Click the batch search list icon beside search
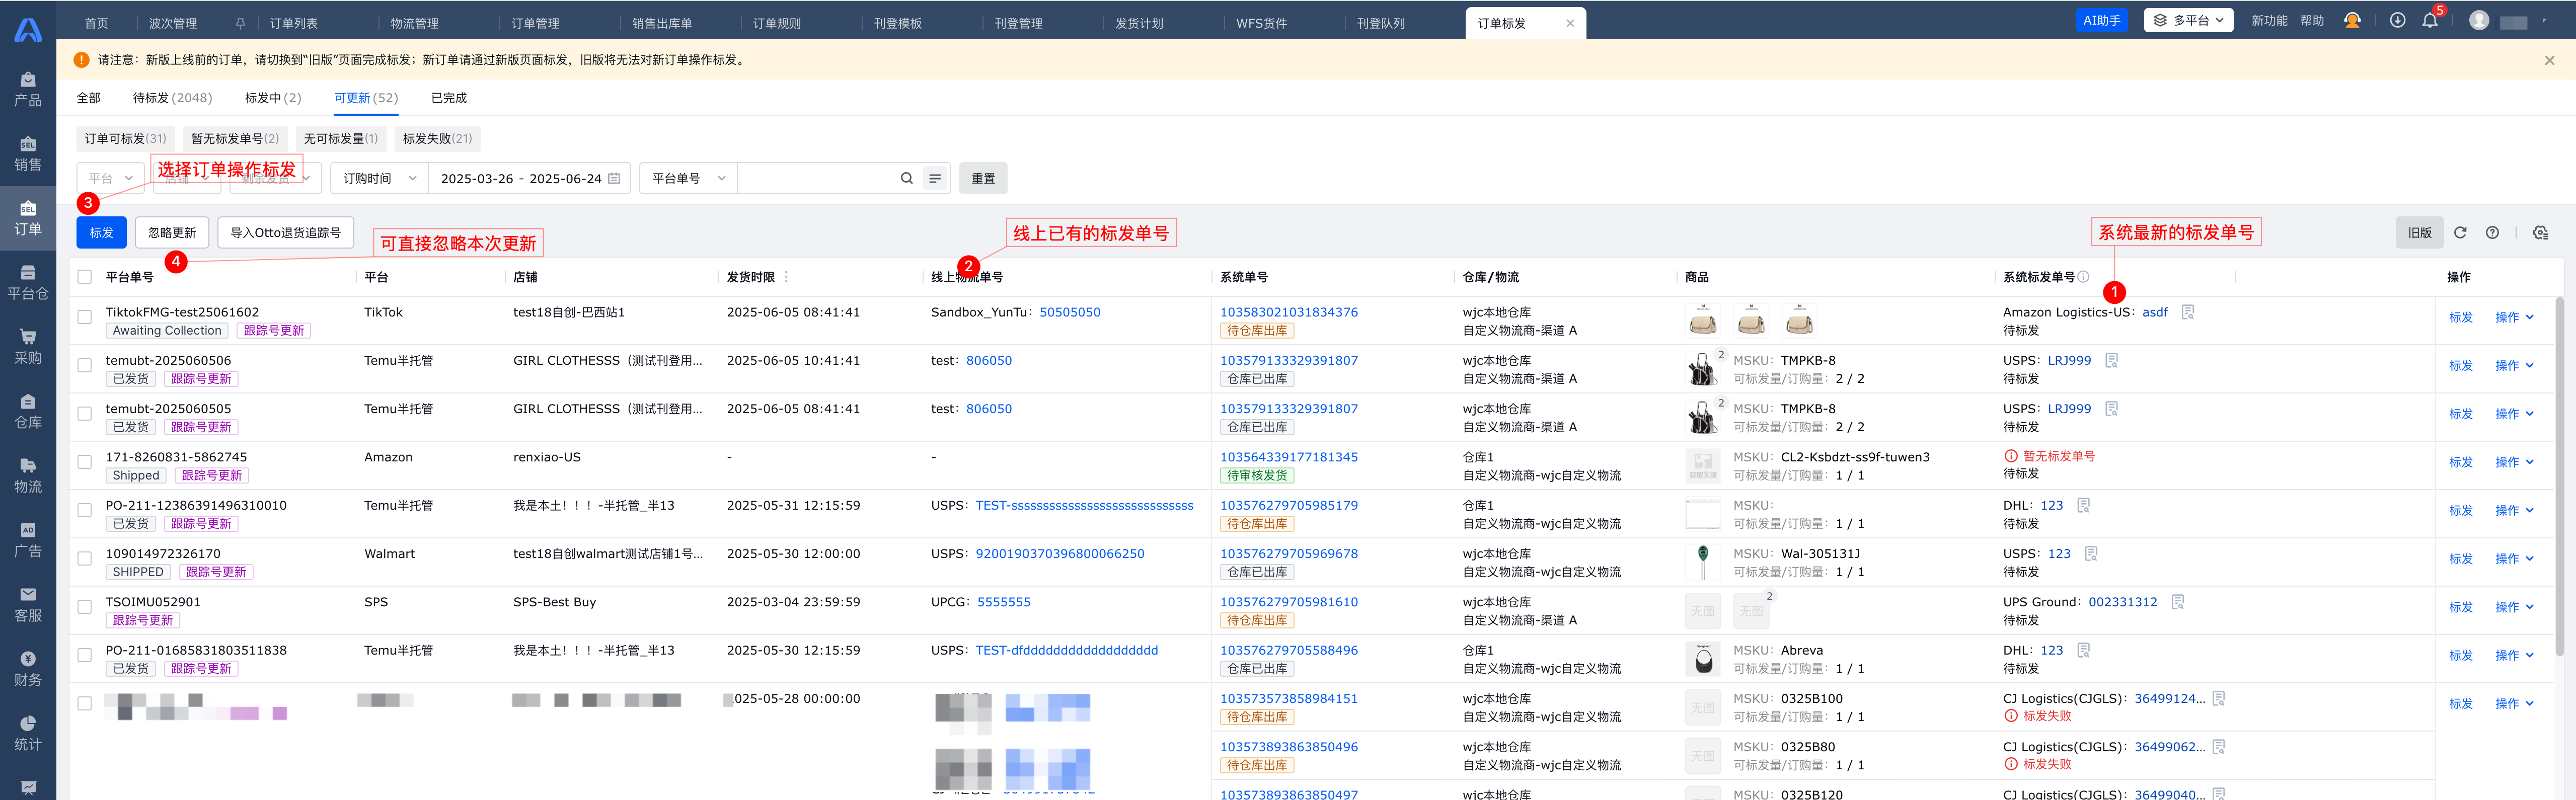Image resolution: width=2576 pixels, height=800 pixels. (935, 179)
